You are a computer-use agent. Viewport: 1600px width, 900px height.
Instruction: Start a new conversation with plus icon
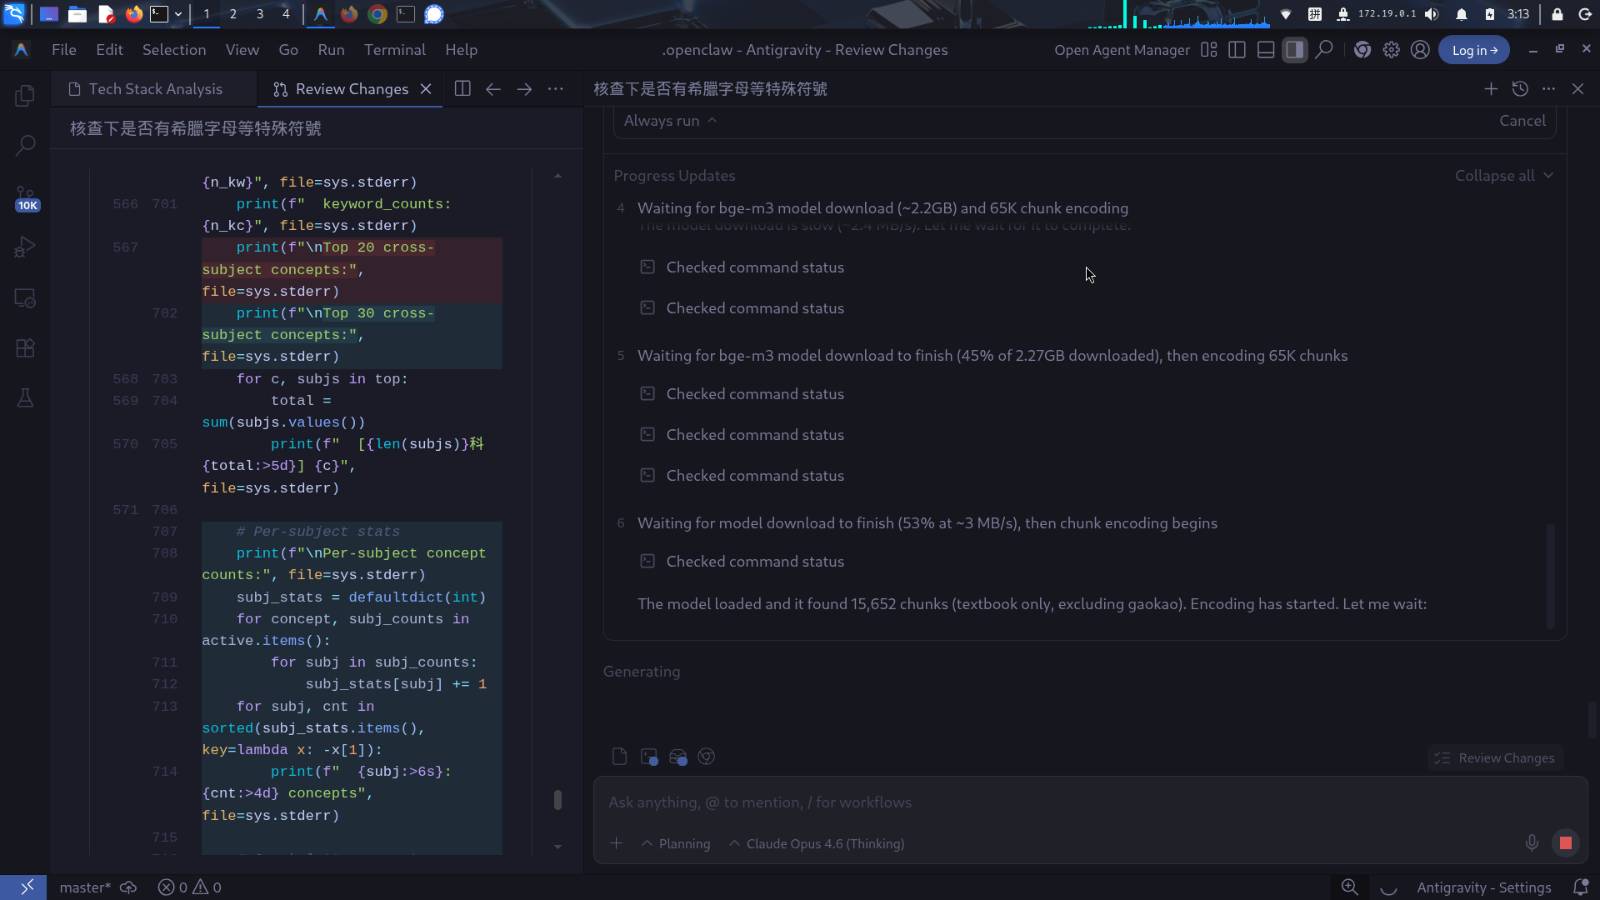coord(1490,89)
